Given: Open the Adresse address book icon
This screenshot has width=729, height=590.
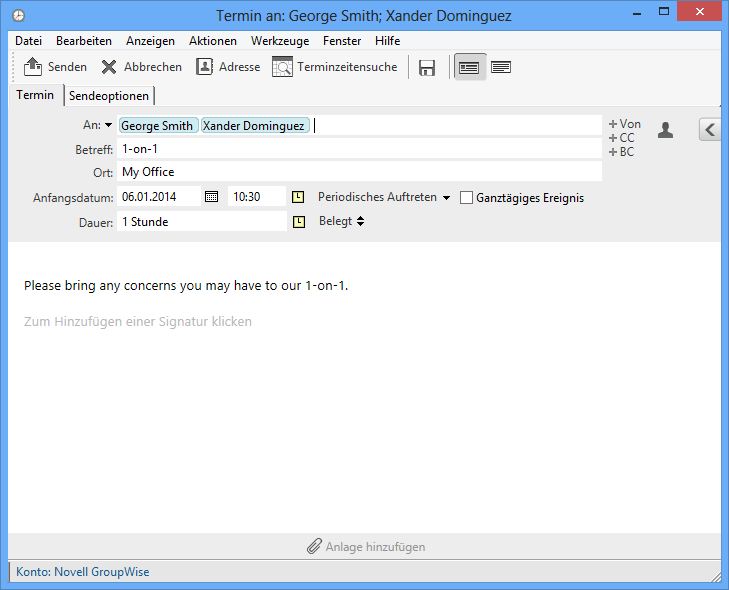Looking at the screenshot, I should pyautogui.click(x=204, y=67).
